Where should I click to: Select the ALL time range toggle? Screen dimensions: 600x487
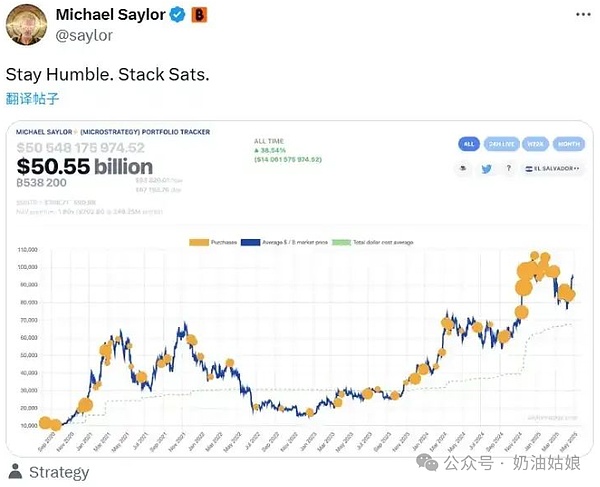coord(468,143)
